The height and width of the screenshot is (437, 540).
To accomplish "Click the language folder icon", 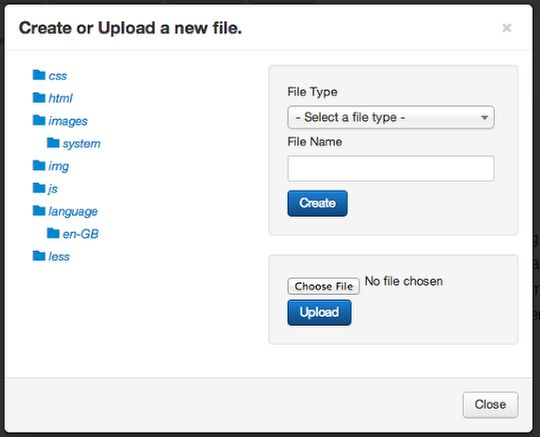I will point(39,210).
